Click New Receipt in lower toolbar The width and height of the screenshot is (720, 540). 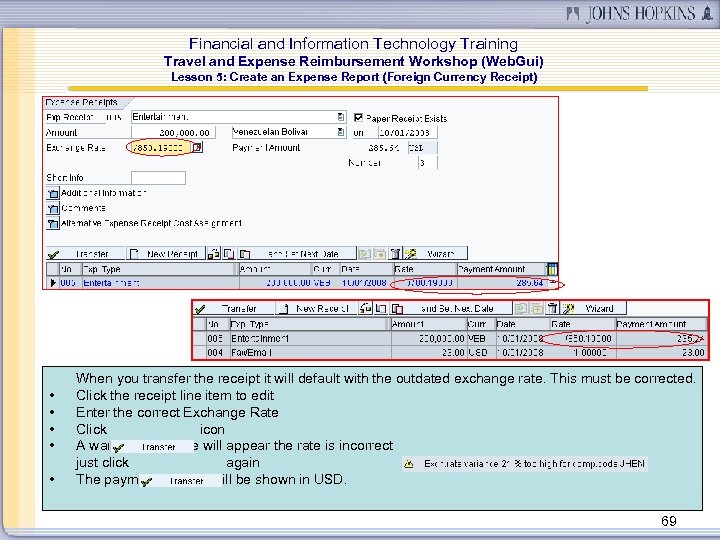[316, 309]
